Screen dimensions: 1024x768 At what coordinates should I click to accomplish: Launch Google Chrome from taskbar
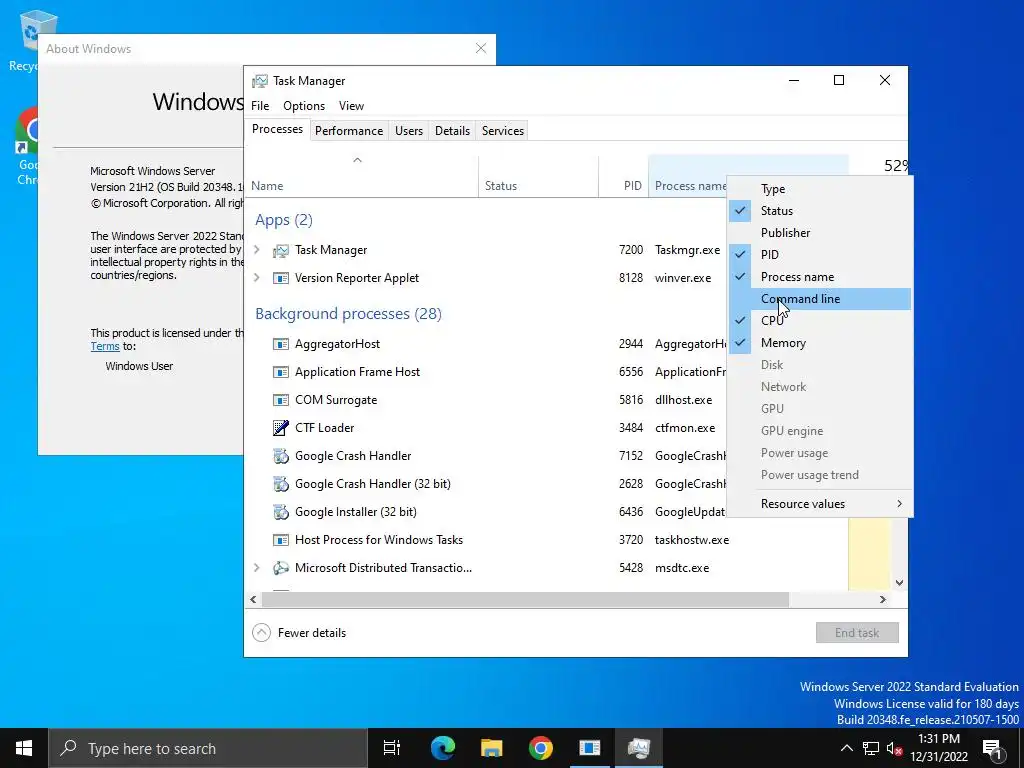[x=540, y=748]
